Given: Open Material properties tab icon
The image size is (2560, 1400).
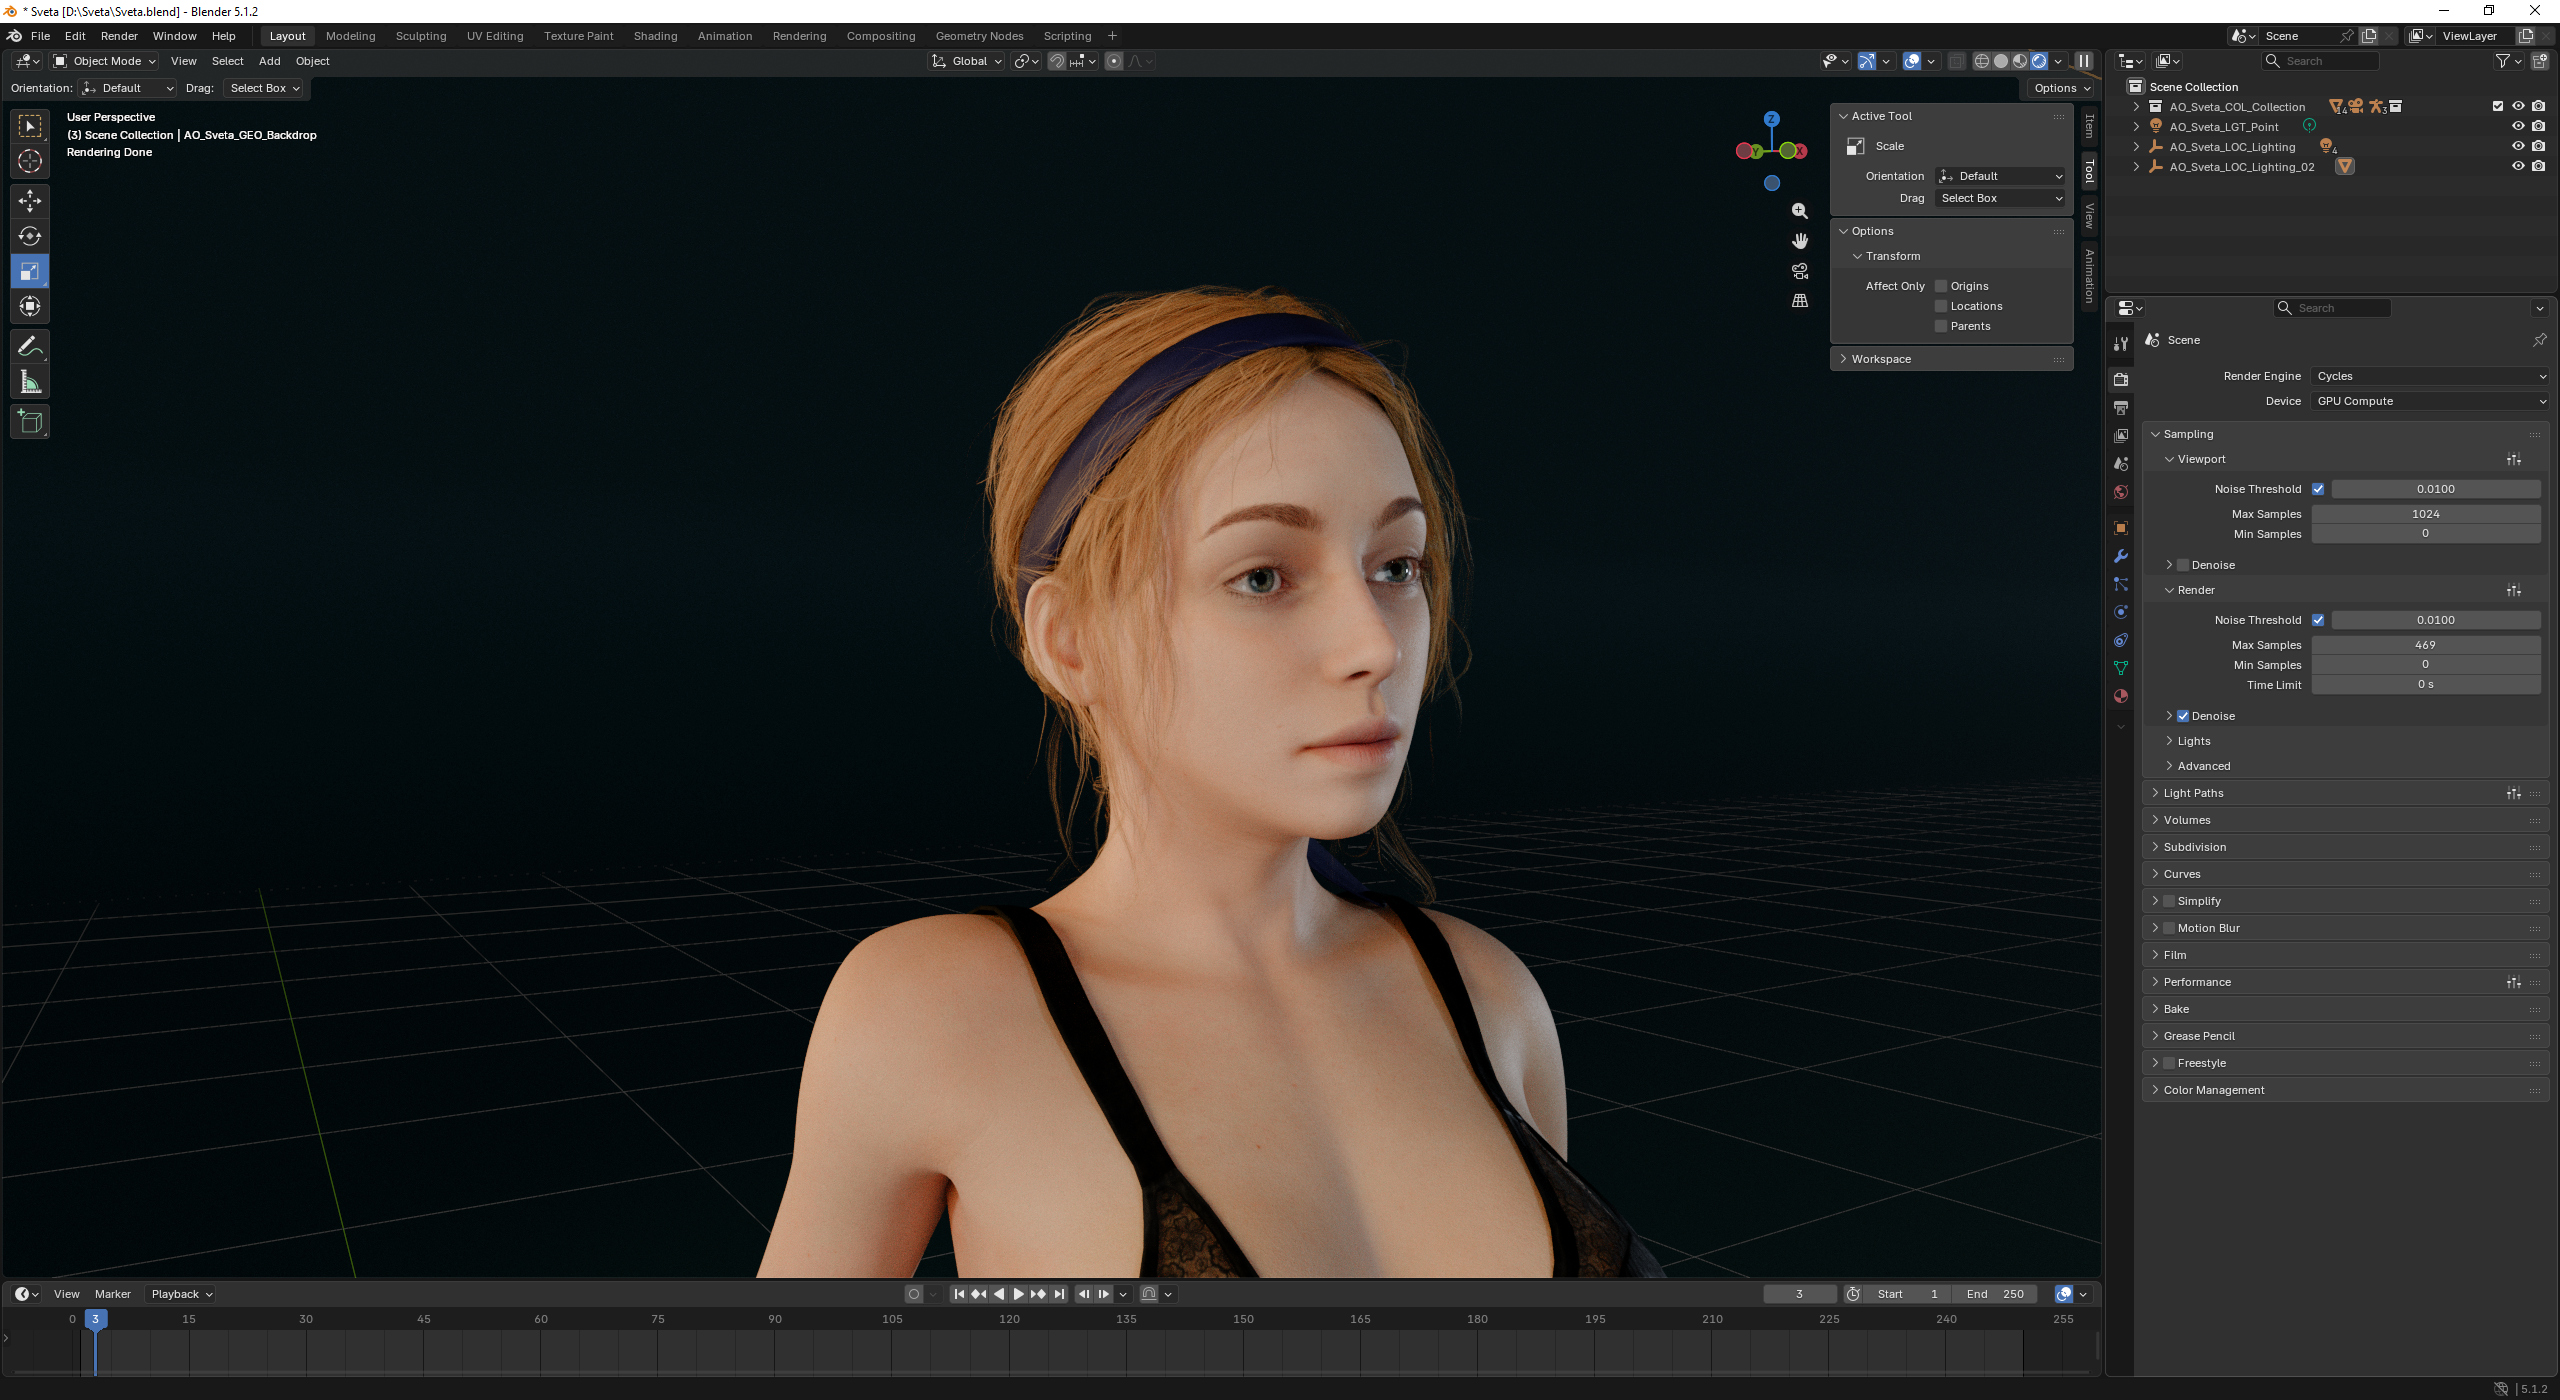Looking at the screenshot, I should (2121, 696).
